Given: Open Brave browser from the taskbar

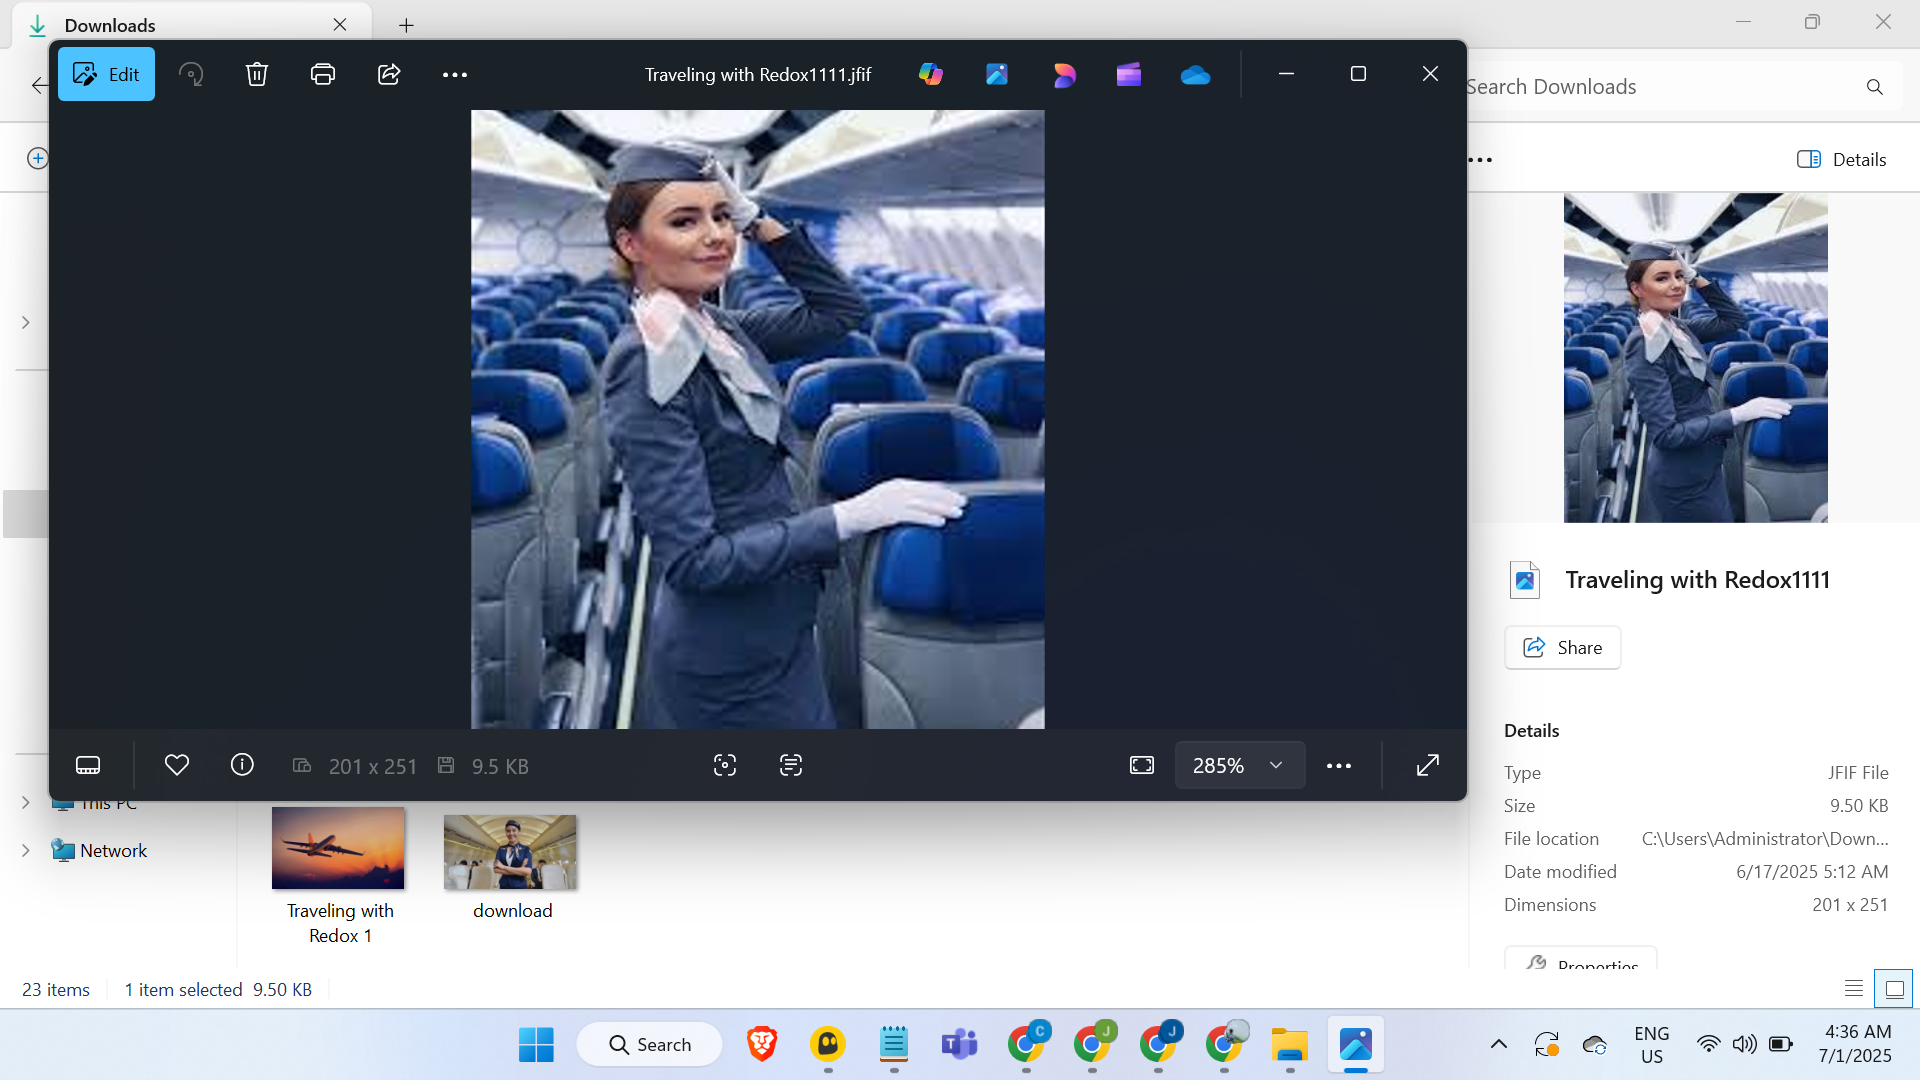Looking at the screenshot, I should coord(762,1045).
